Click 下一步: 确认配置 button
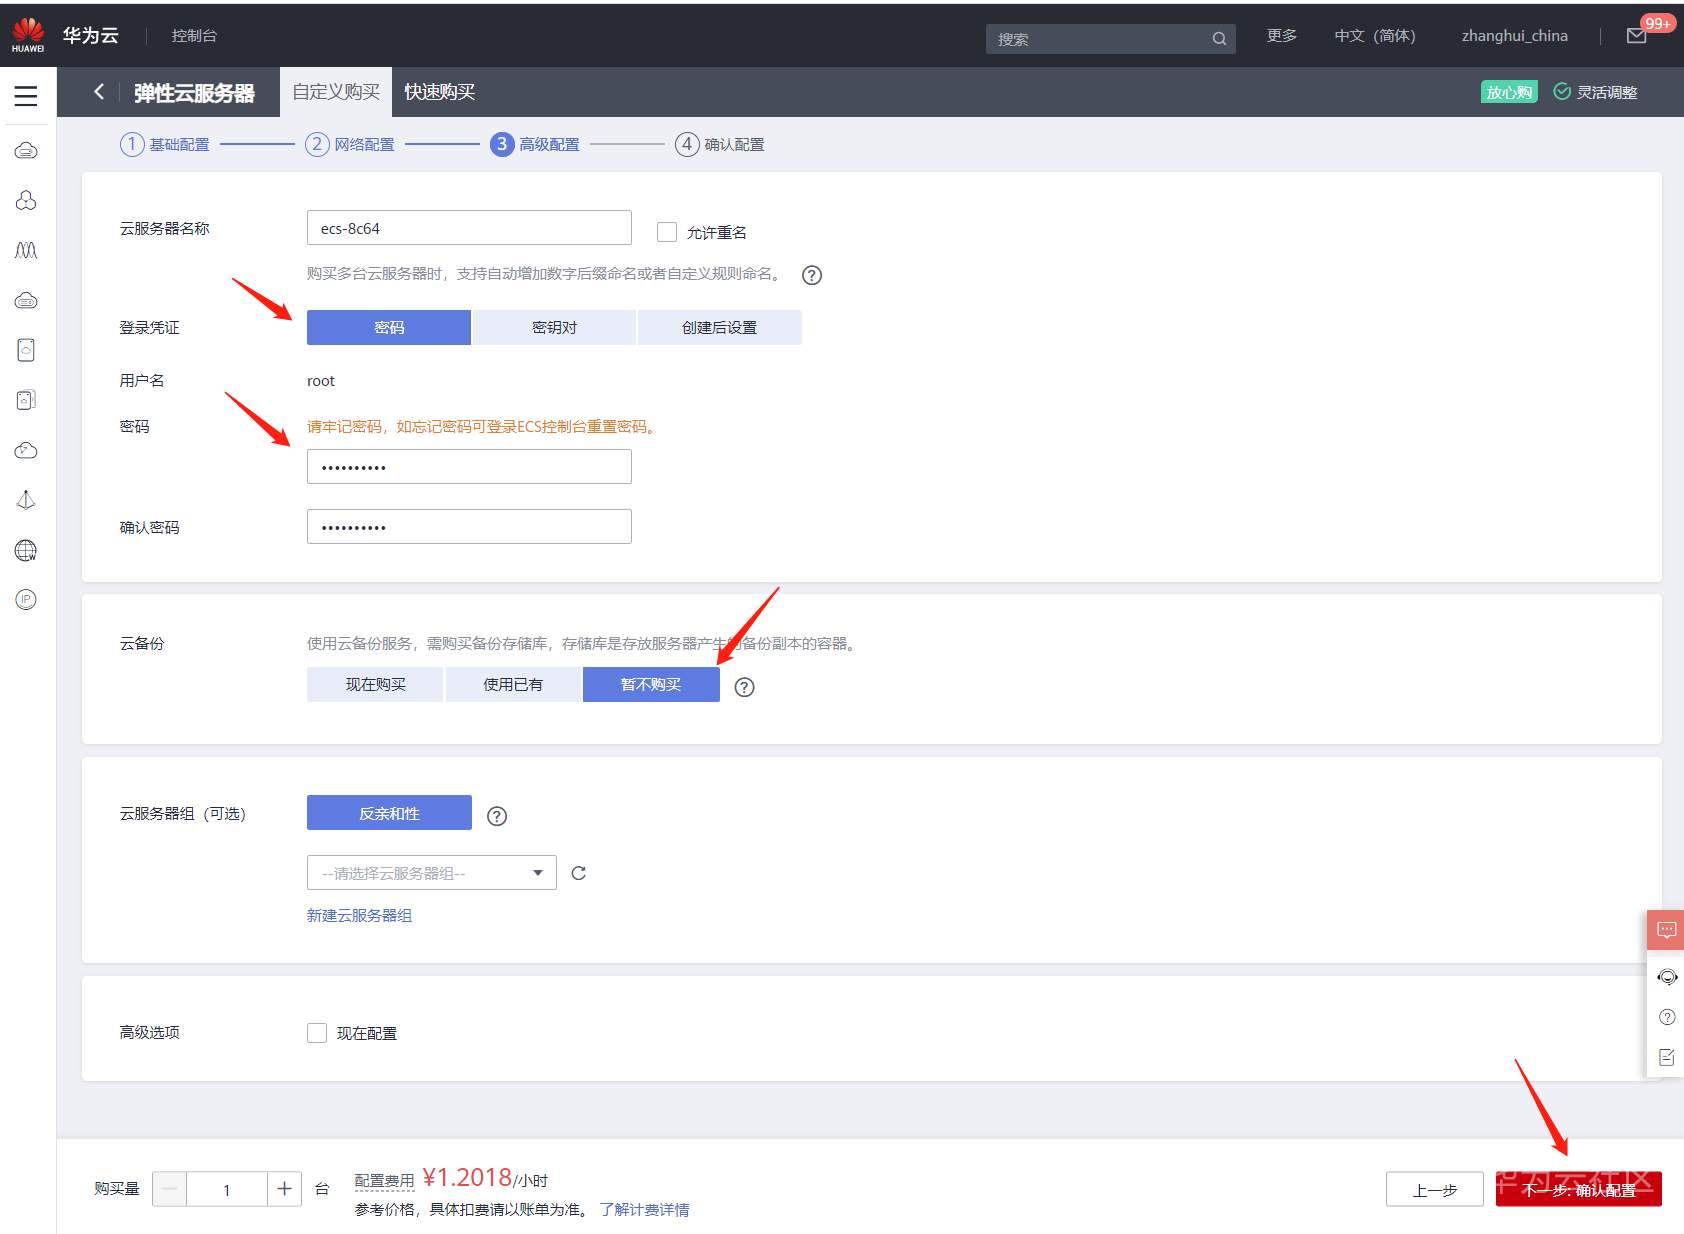 coord(1578,1189)
